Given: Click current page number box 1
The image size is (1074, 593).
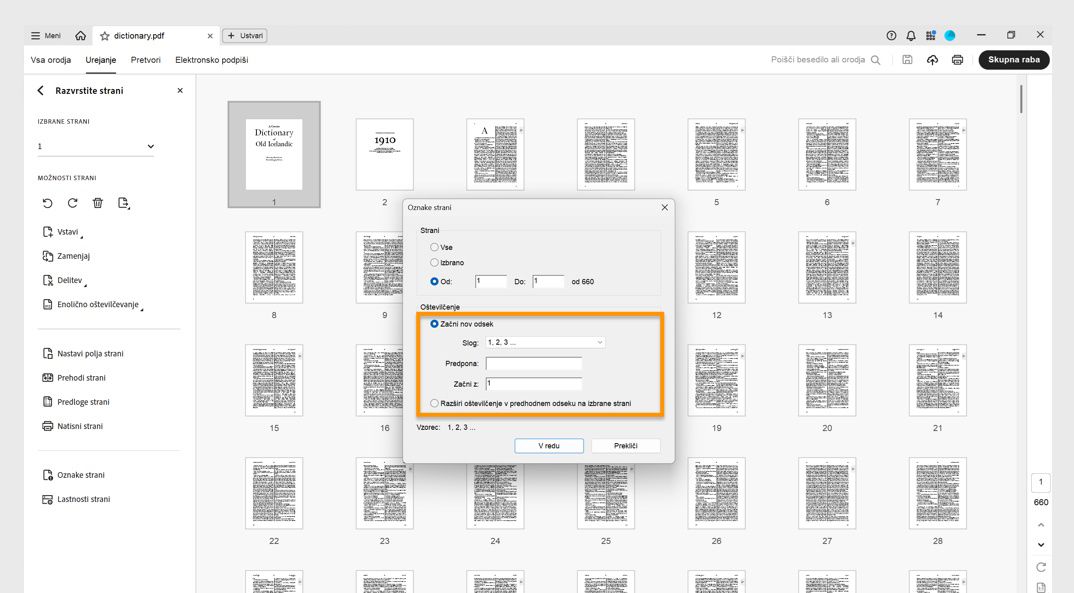Looking at the screenshot, I should pyautogui.click(x=1040, y=482).
